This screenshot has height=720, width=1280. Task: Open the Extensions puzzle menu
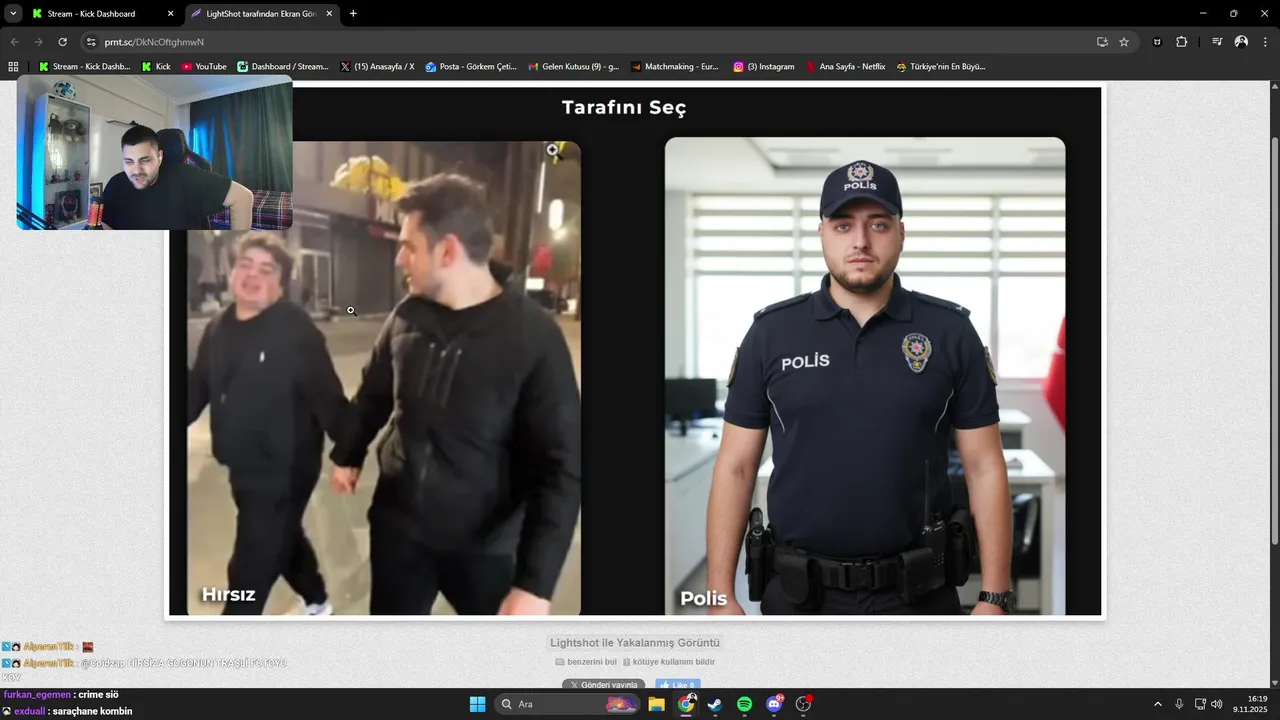click(x=1181, y=42)
